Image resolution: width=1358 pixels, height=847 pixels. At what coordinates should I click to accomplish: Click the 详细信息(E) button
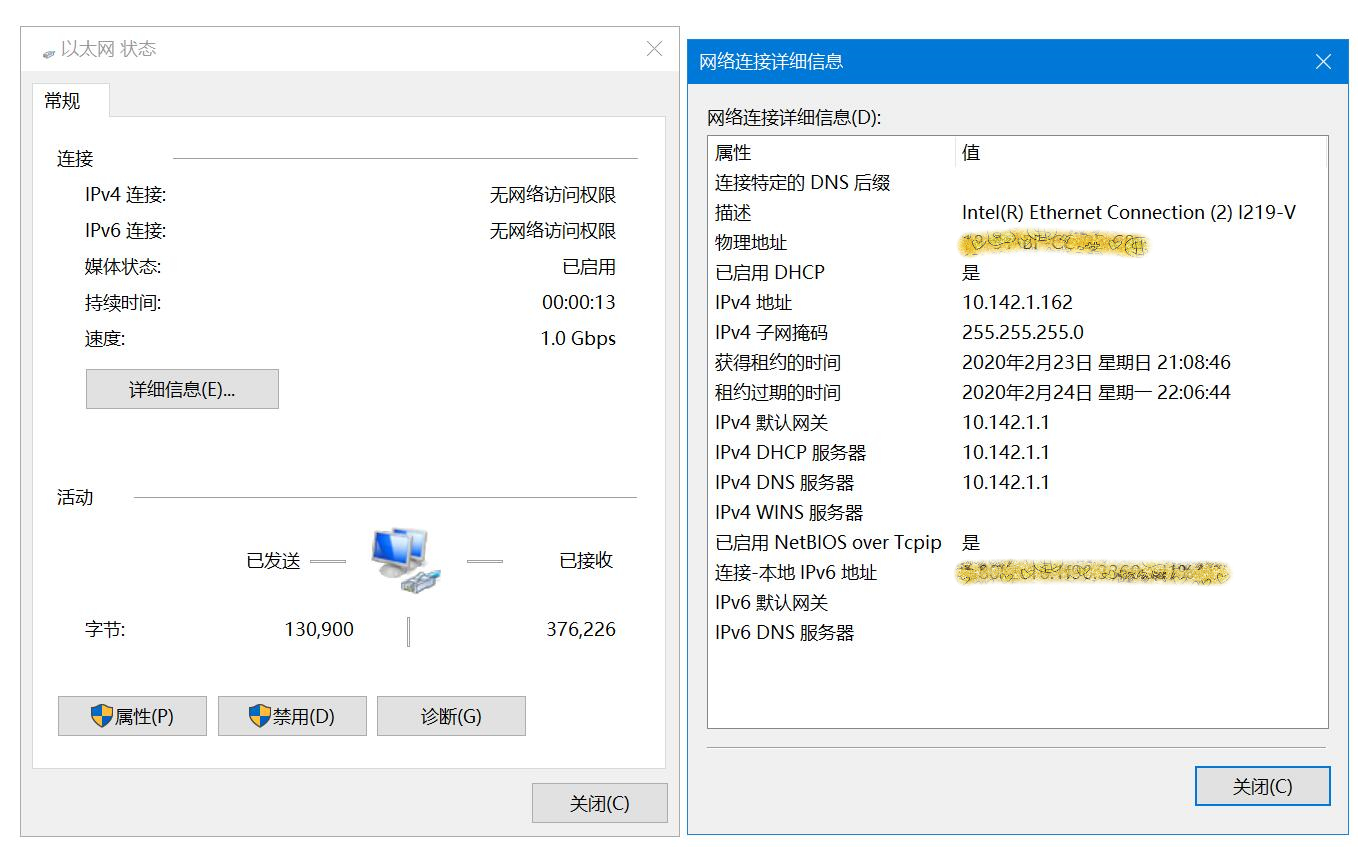click(182, 389)
